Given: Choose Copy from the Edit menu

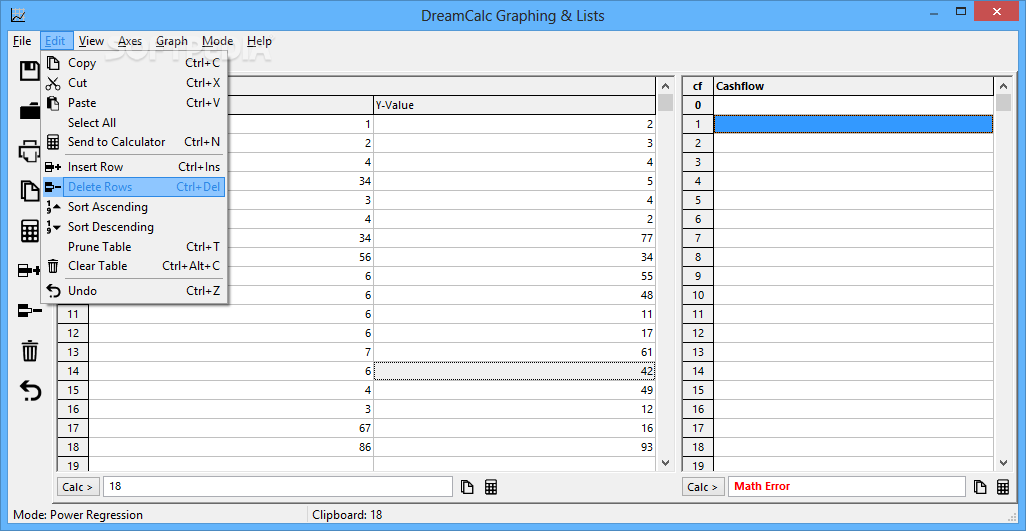Looking at the screenshot, I should [135, 63].
